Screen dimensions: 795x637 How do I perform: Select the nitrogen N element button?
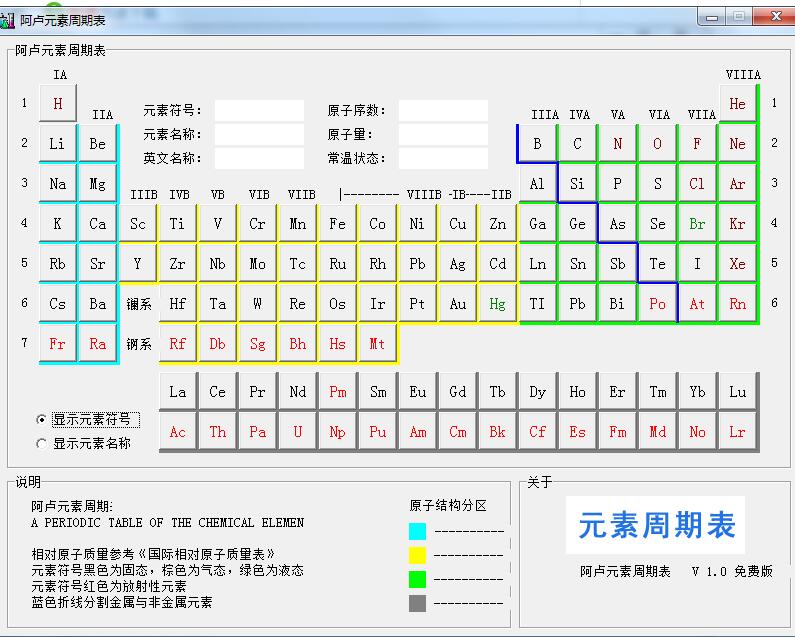click(618, 144)
